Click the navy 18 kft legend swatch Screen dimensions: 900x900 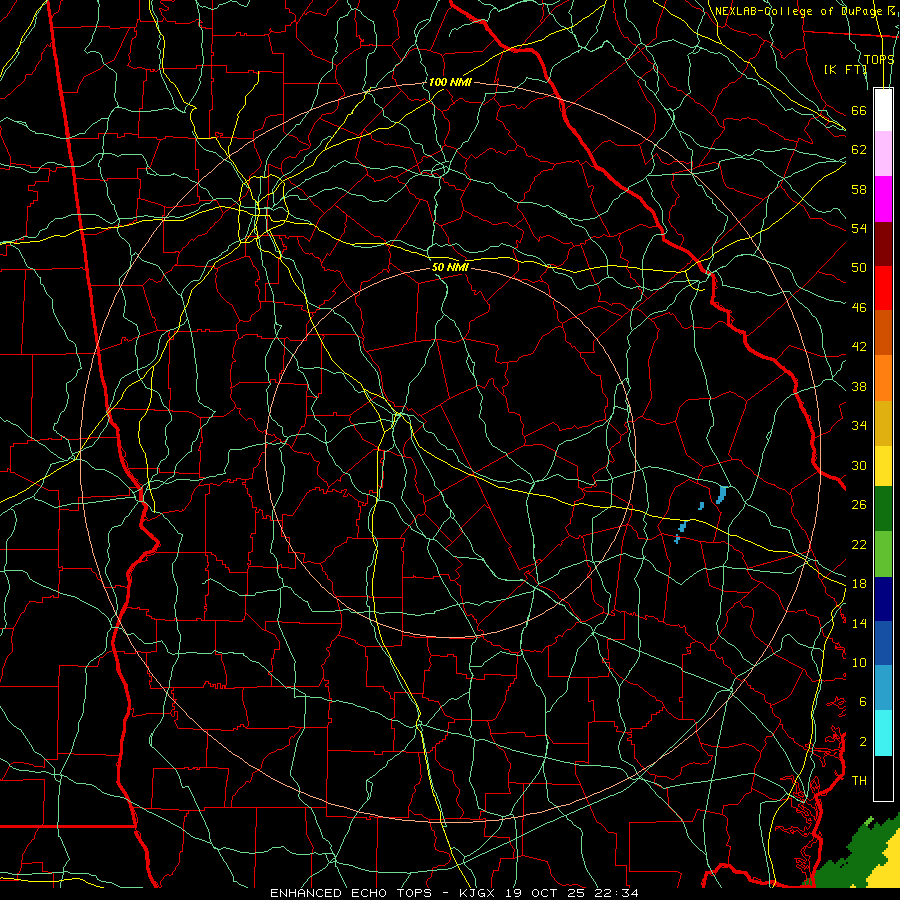tap(883, 599)
